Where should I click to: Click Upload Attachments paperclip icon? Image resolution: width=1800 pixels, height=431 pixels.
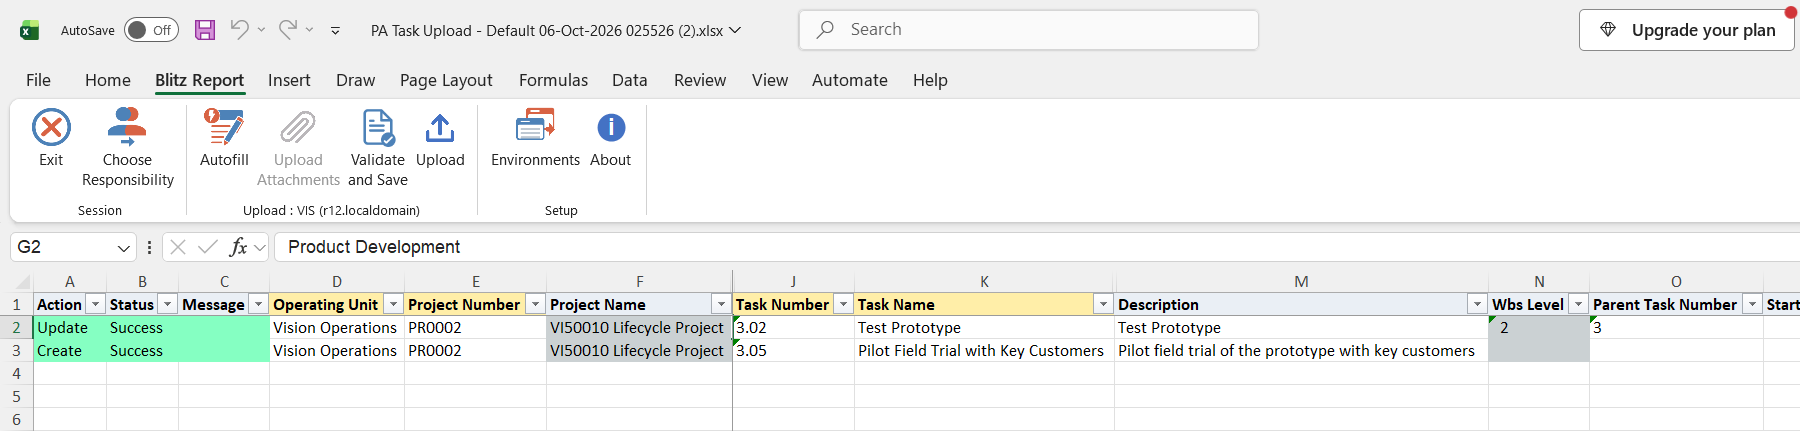[x=298, y=128]
